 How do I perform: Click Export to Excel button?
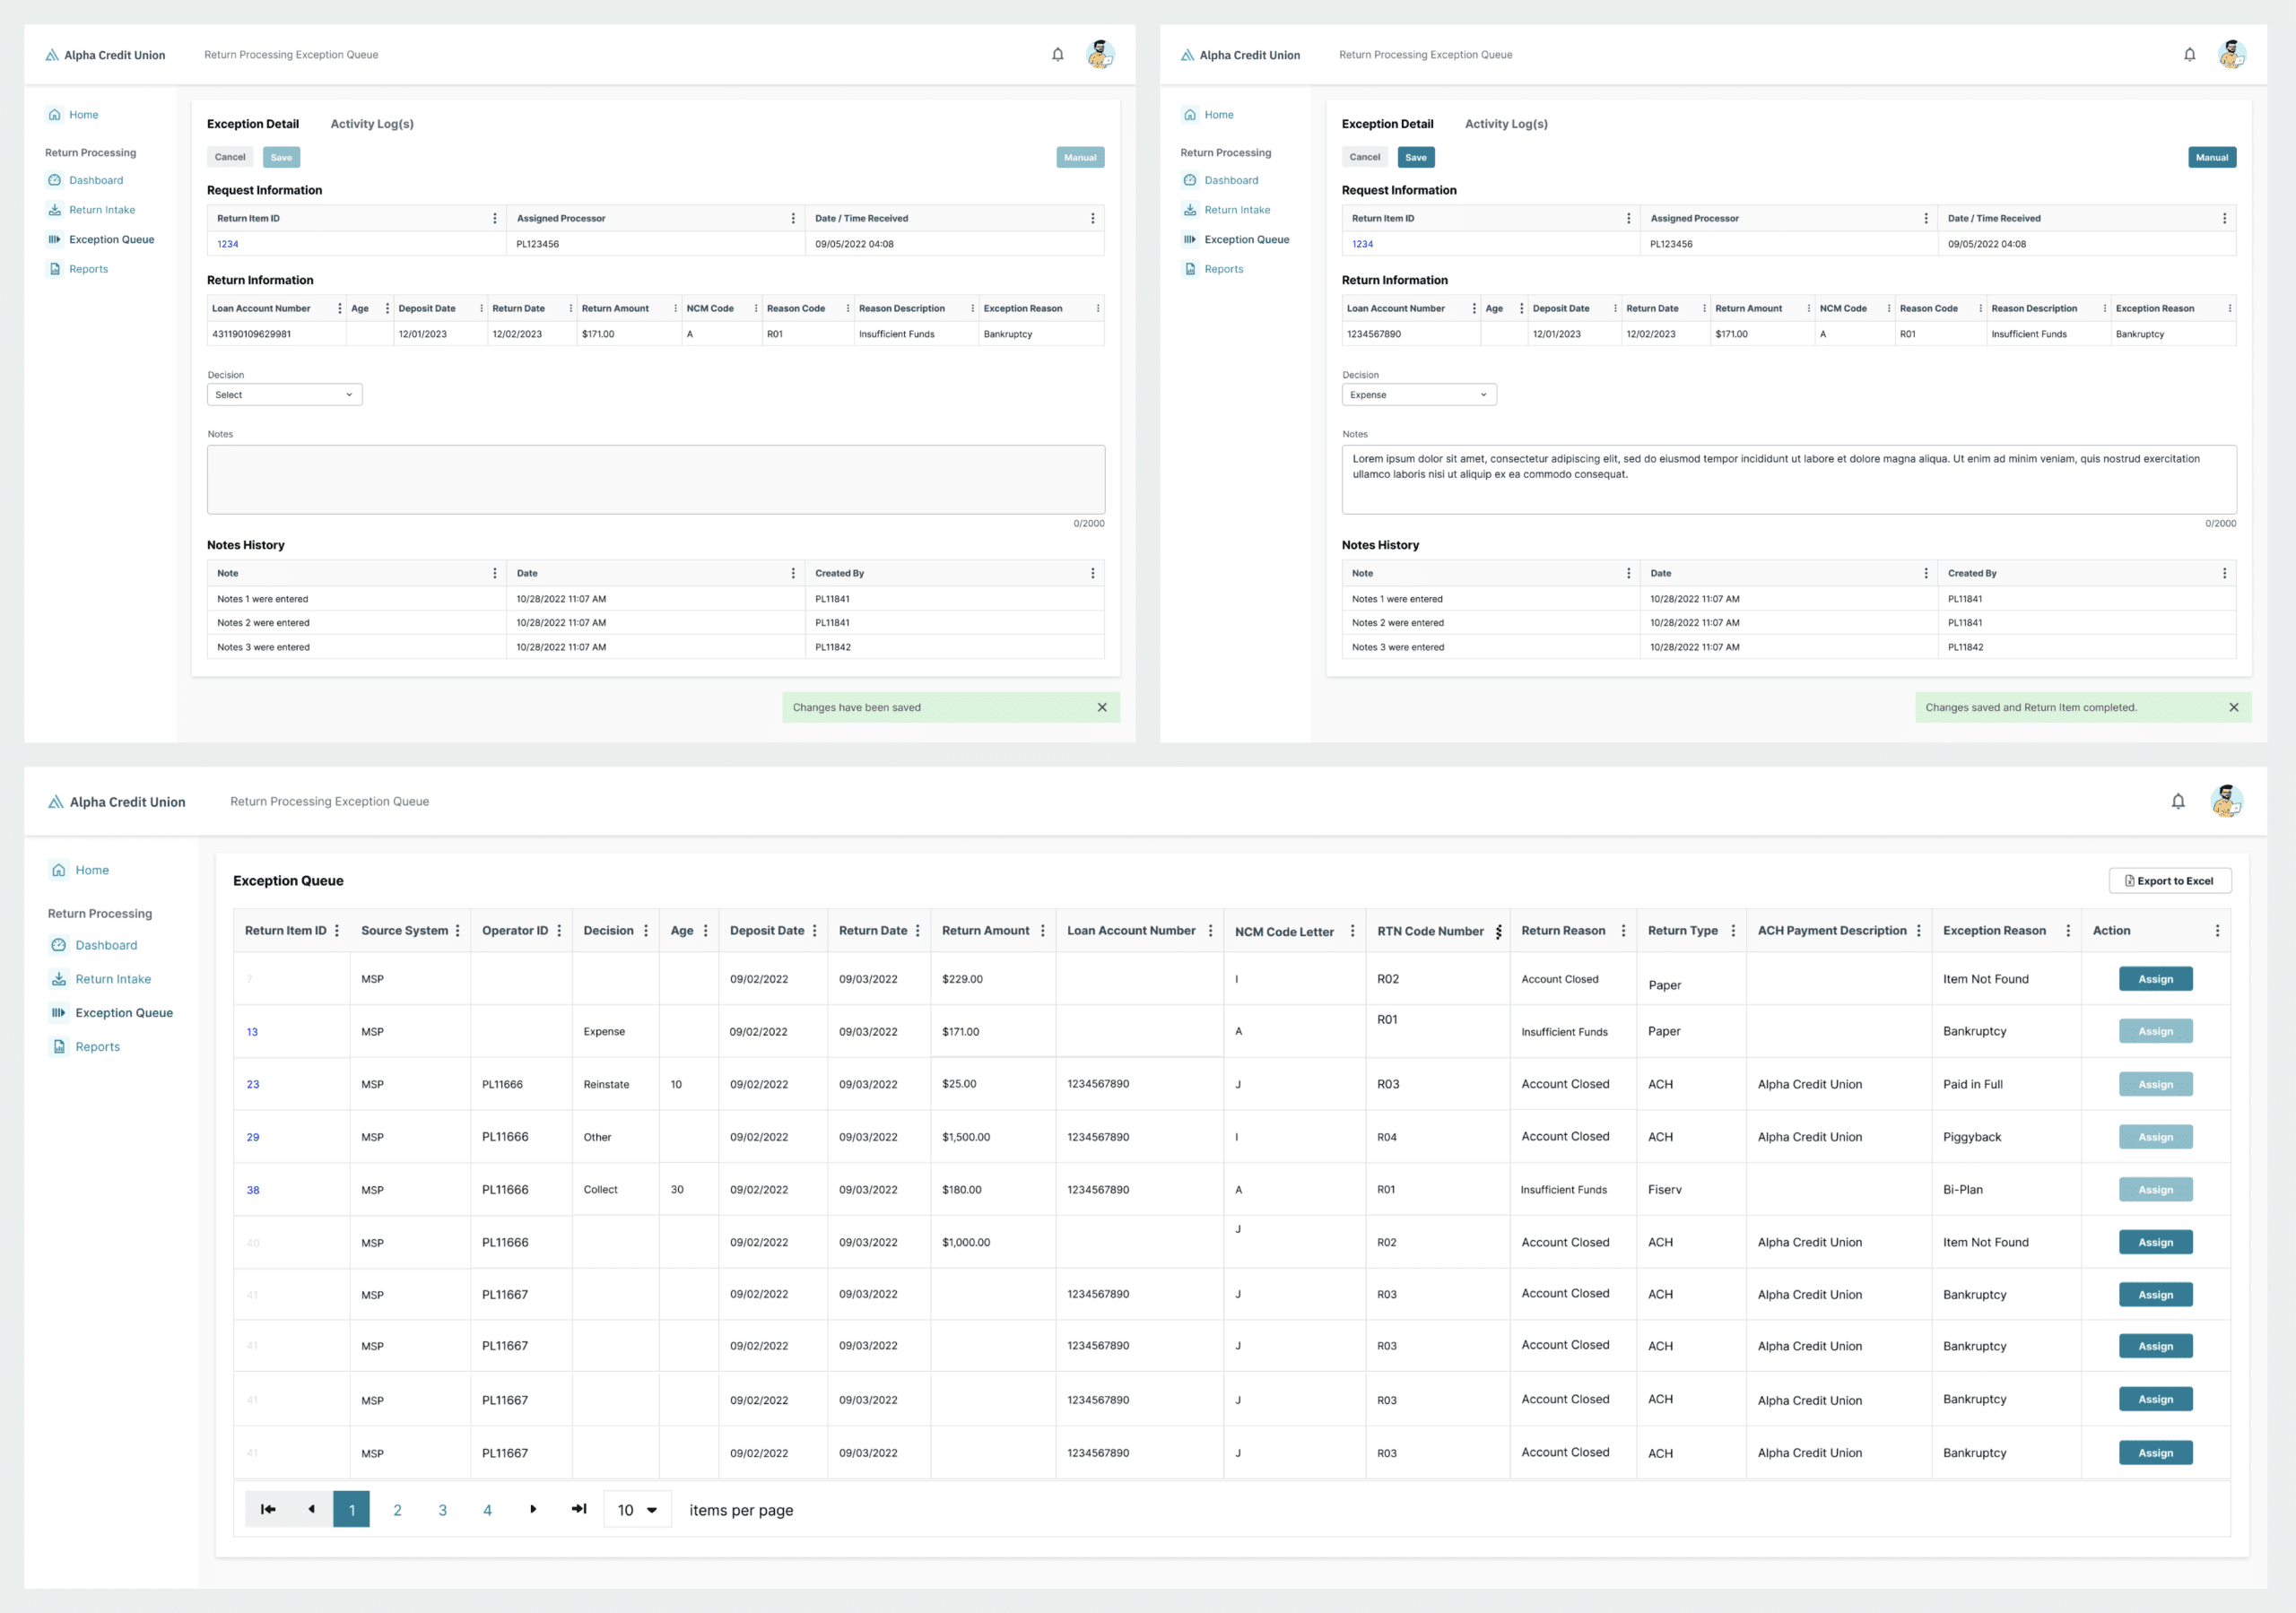click(2170, 881)
